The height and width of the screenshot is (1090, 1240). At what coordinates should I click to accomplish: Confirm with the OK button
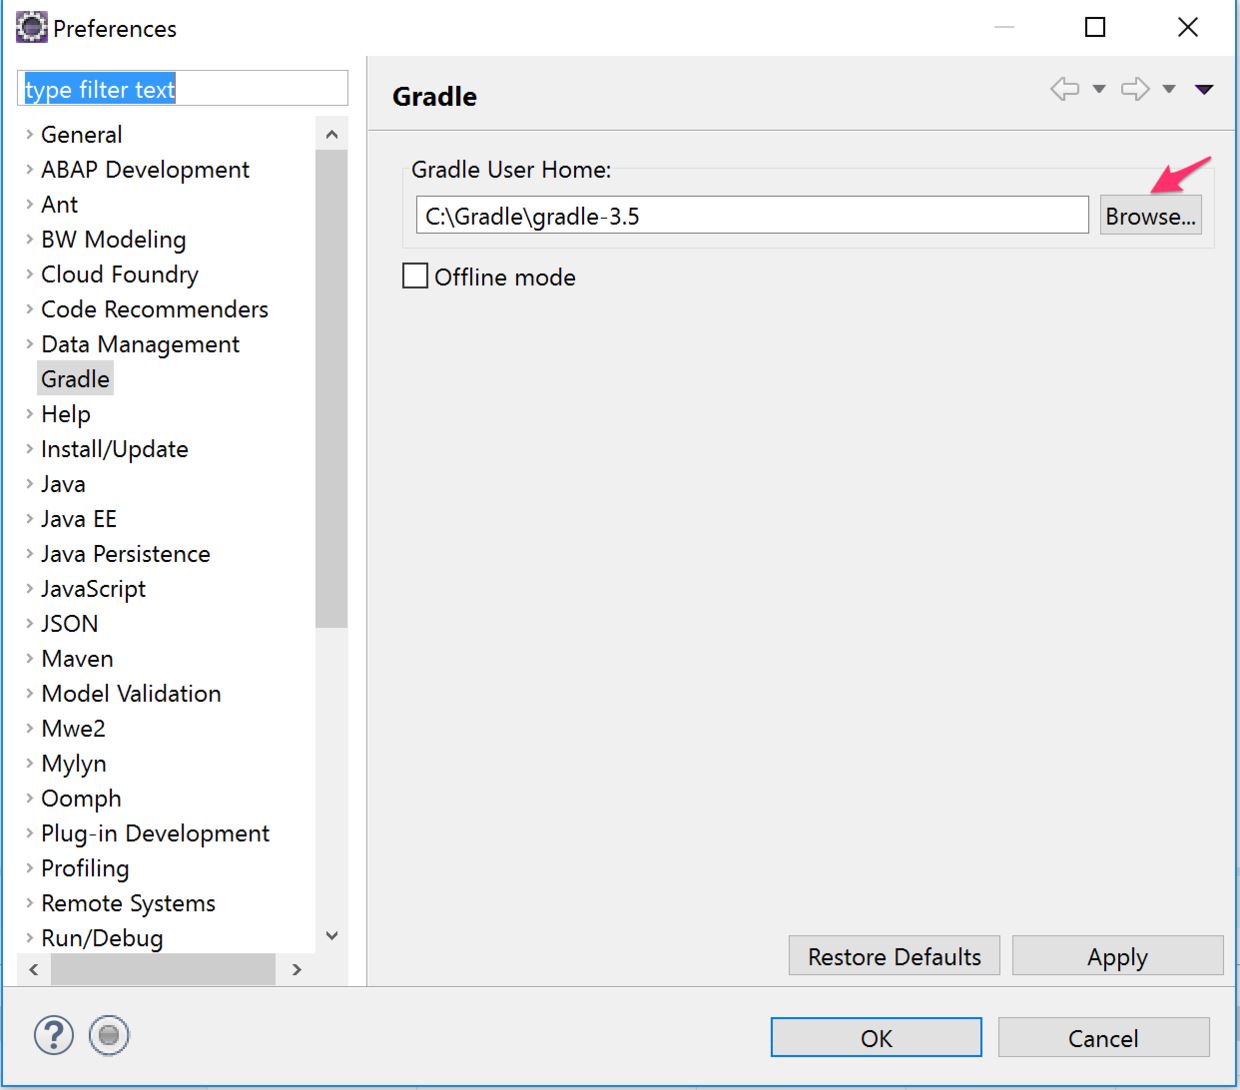click(x=876, y=1037)
